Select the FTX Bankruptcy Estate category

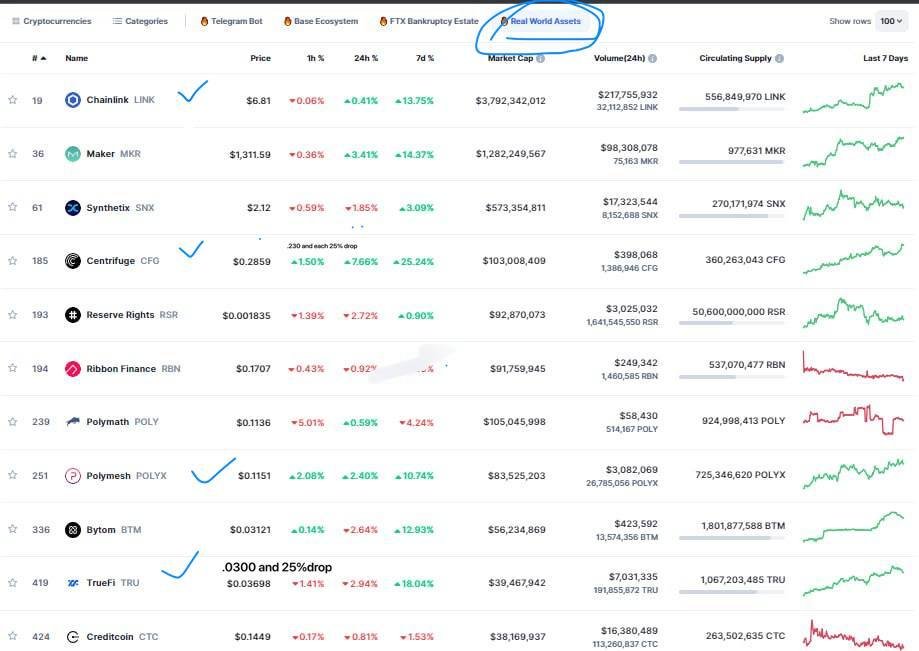tap(429, 21)
